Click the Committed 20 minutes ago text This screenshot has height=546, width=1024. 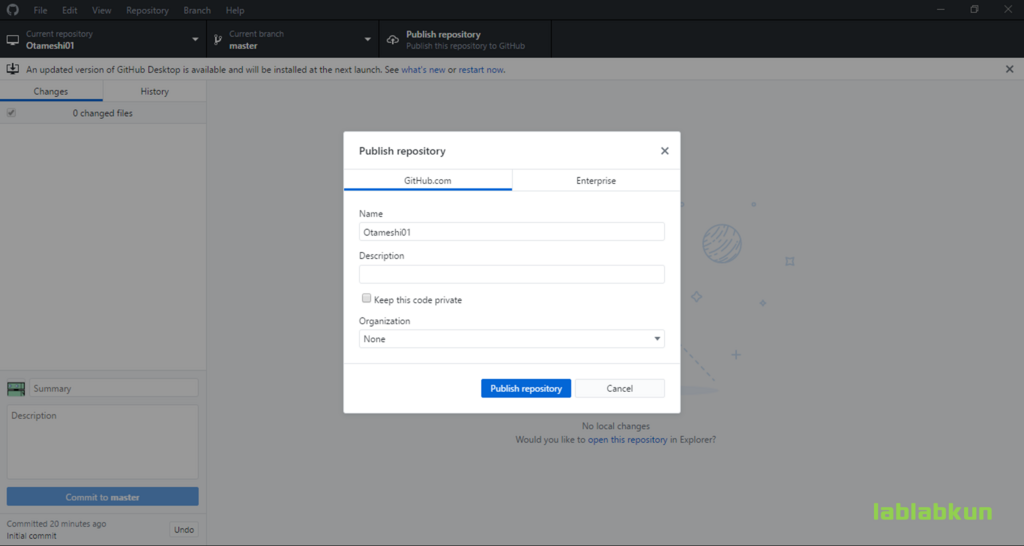click(56, 524)
